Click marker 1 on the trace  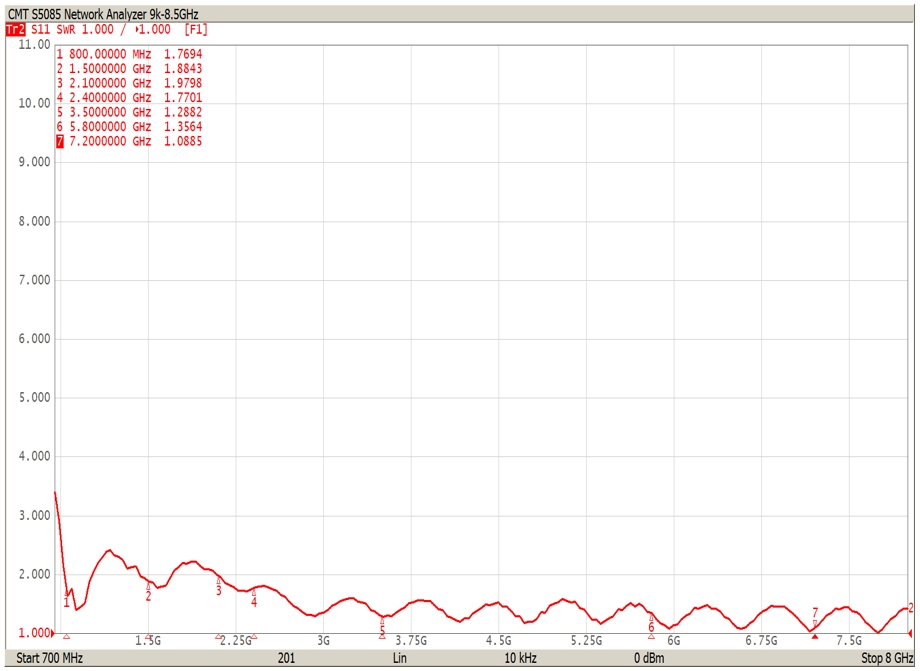[67, 600]
